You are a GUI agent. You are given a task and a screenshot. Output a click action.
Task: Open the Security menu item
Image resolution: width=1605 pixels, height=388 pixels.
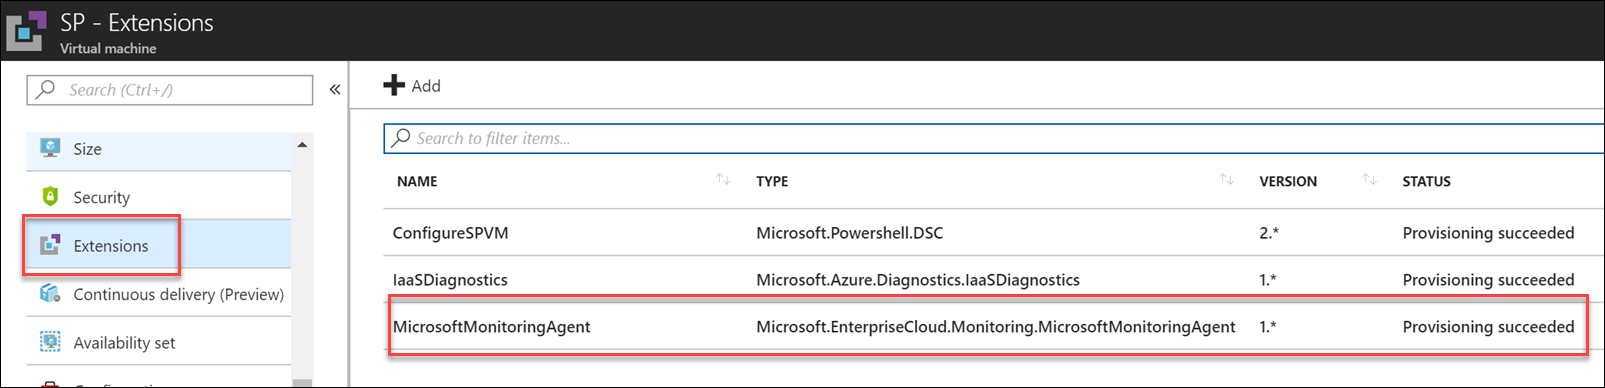coord(159,197)
